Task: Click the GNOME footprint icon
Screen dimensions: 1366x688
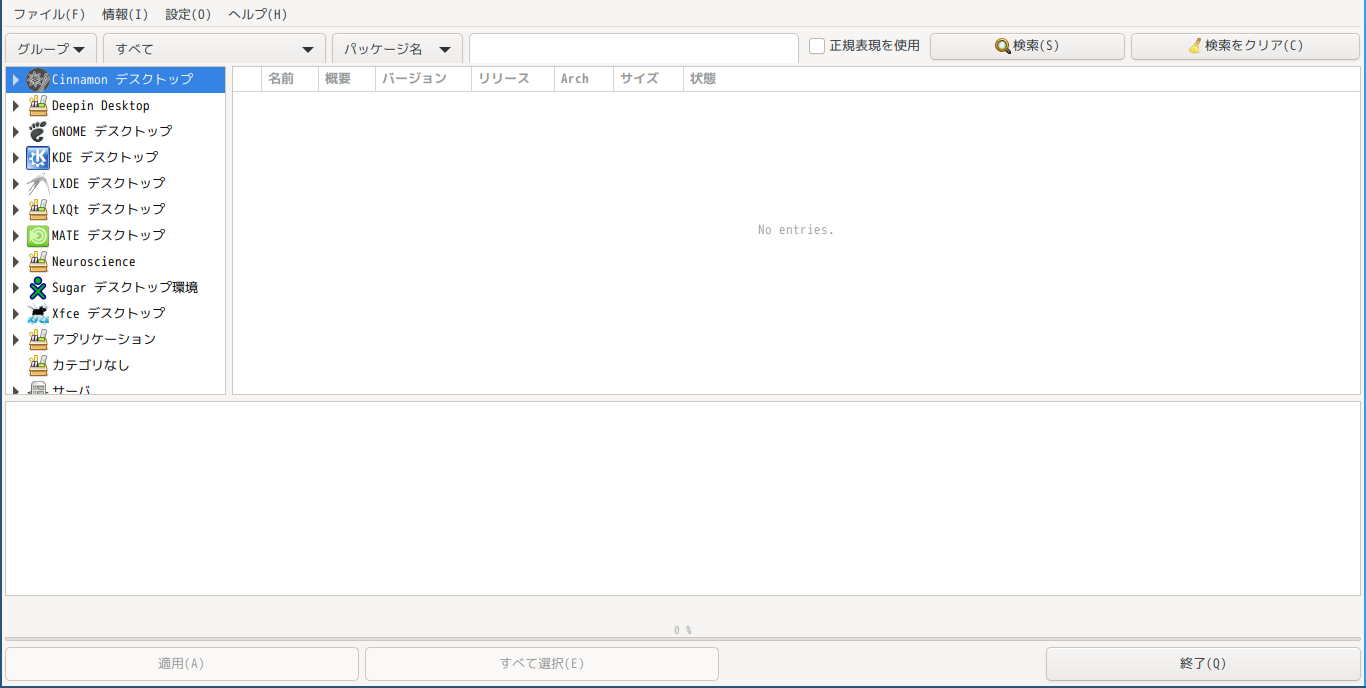Action: (38, 131)
